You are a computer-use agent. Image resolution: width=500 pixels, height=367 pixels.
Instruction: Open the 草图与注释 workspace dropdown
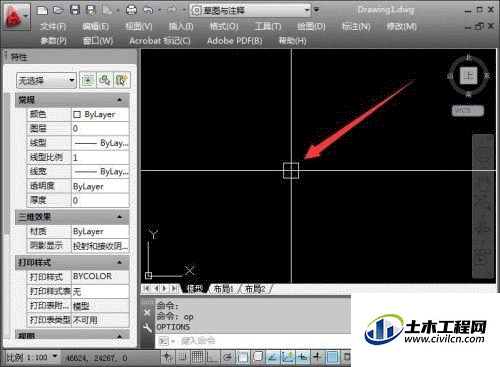[x=250, y=11]
